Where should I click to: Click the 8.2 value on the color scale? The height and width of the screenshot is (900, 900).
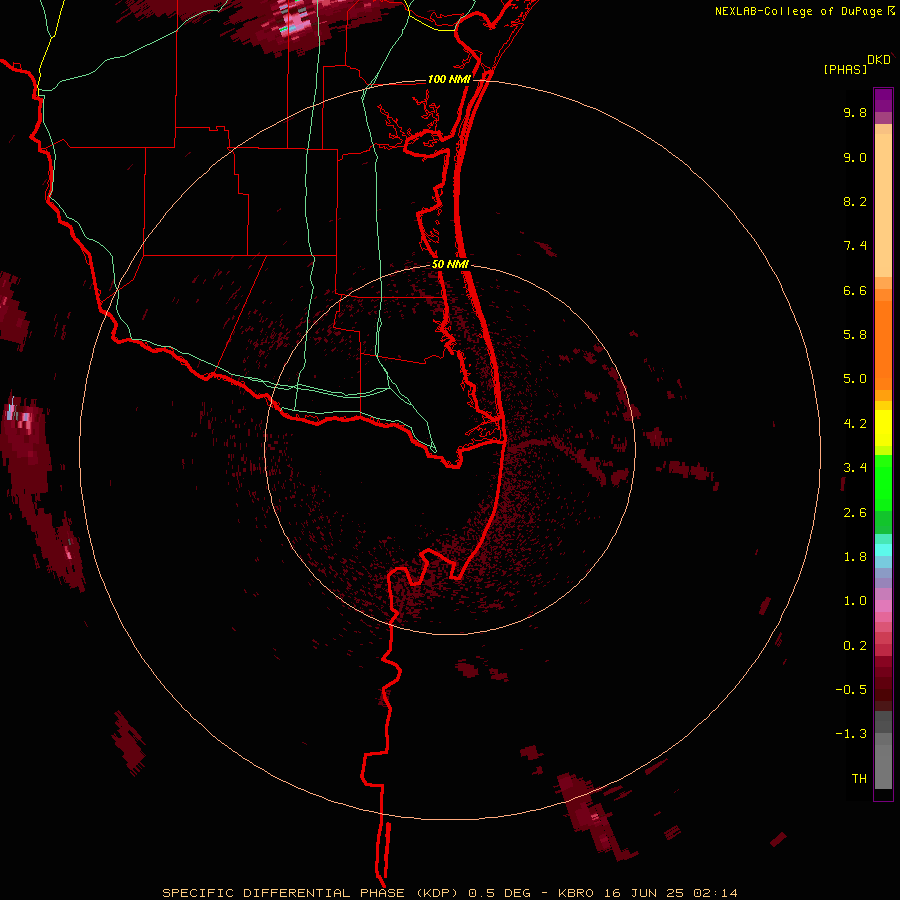(855, 201)
